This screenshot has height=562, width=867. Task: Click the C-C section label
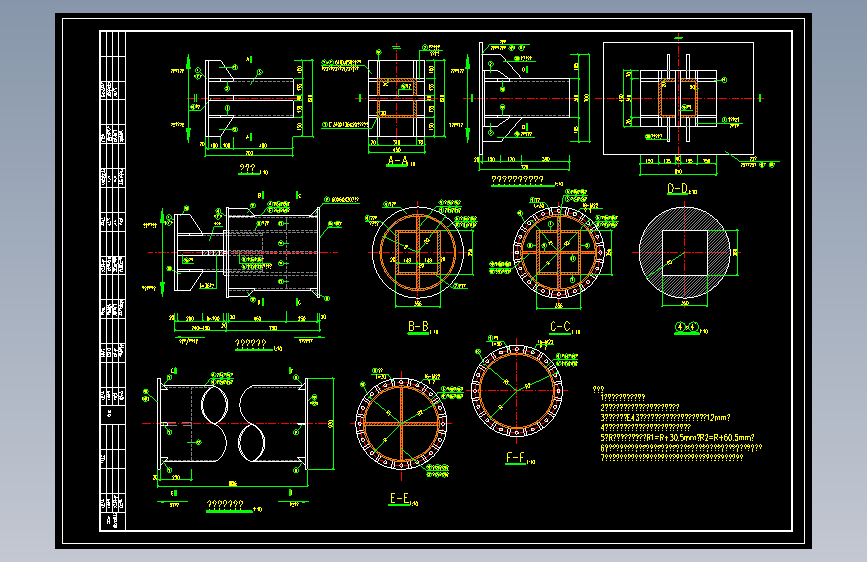[561, 327]
